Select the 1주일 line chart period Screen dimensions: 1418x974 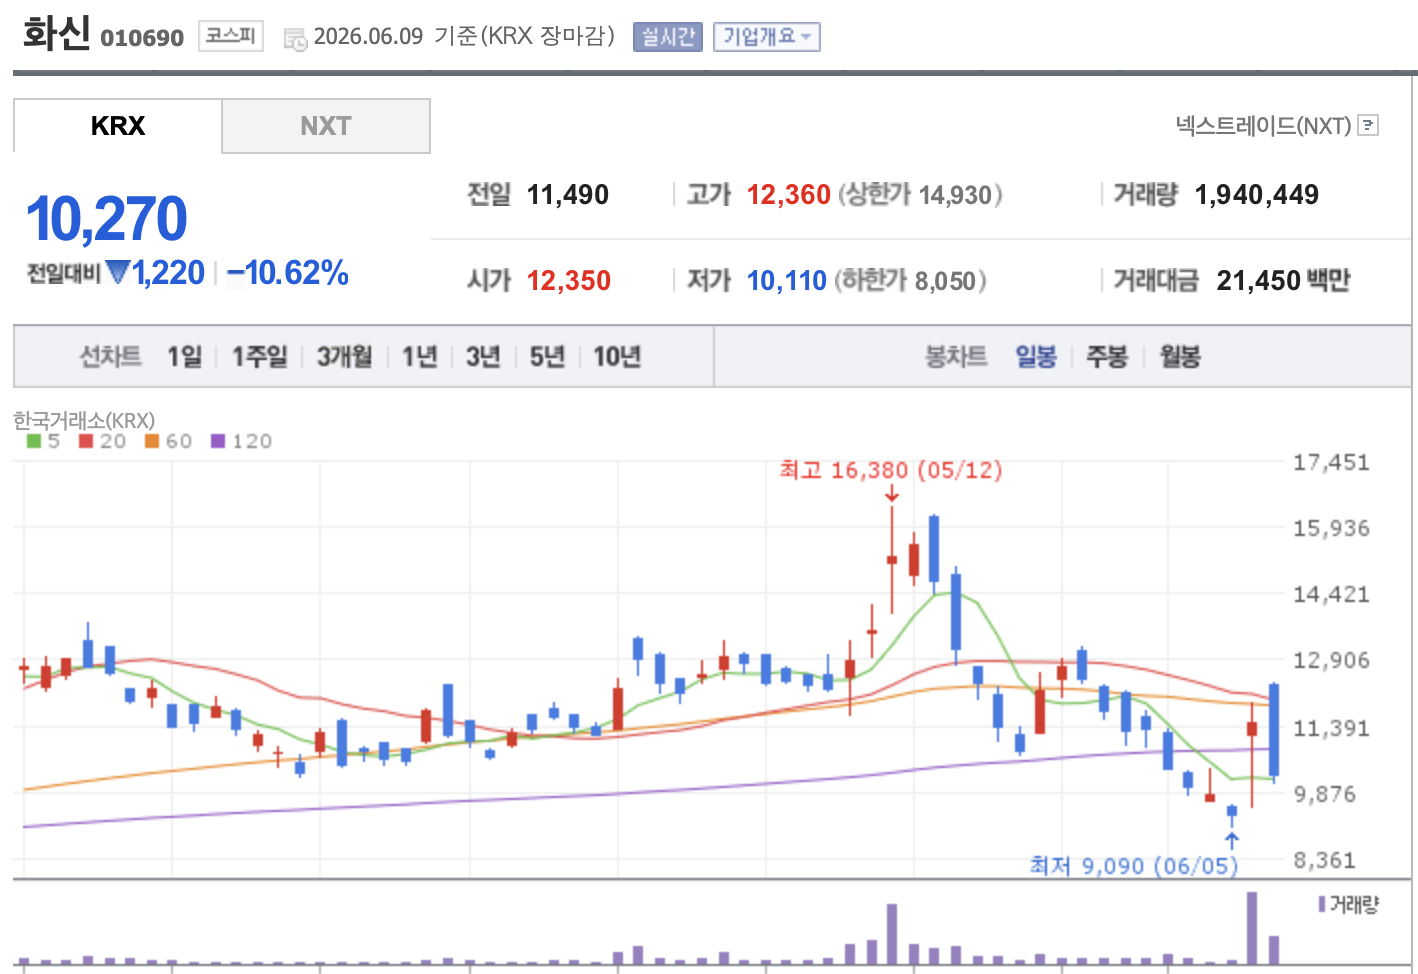pos(260,356)
